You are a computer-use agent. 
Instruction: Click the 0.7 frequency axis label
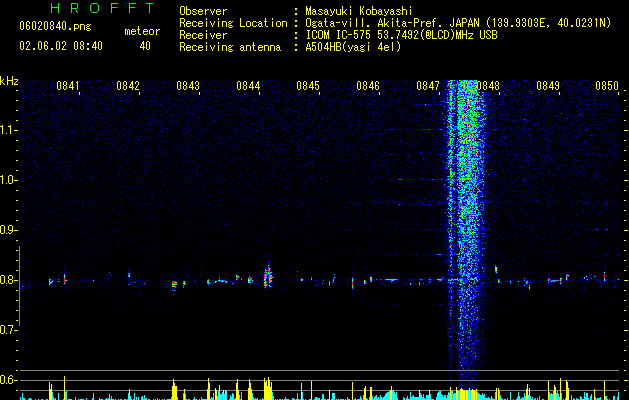coord(8,330)
